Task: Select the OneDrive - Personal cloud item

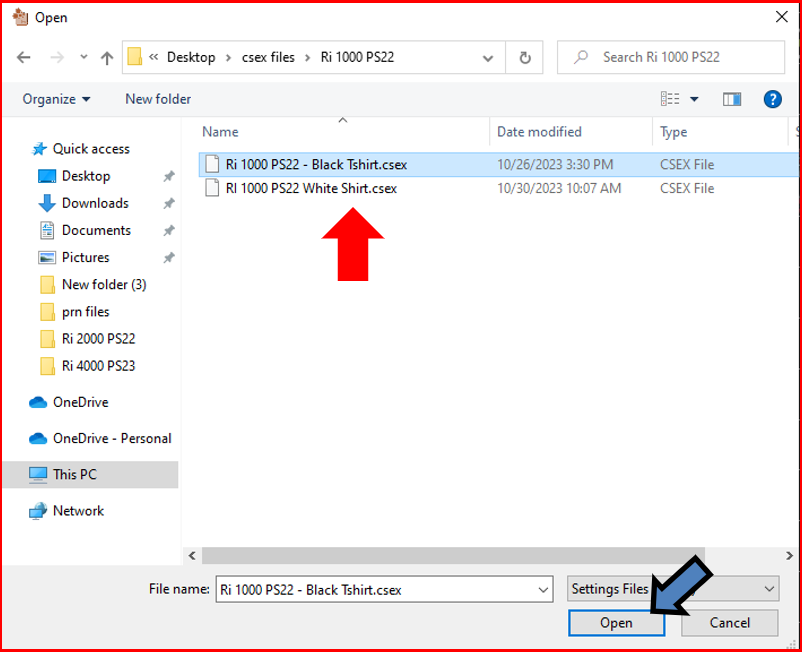Action: point(111,438)
